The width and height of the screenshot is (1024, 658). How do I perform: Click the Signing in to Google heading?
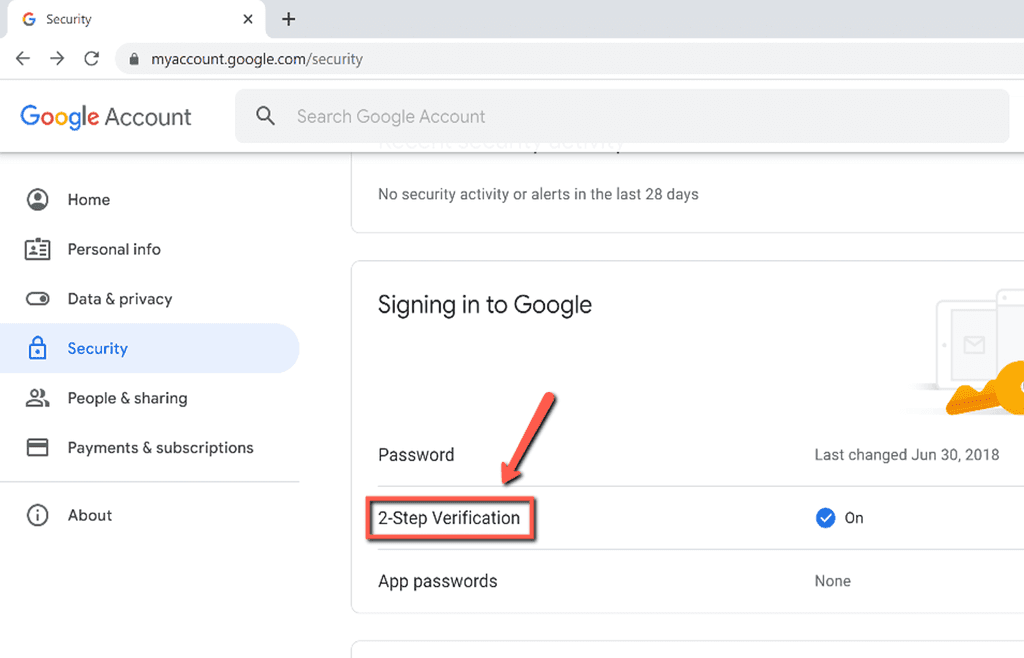484,305
